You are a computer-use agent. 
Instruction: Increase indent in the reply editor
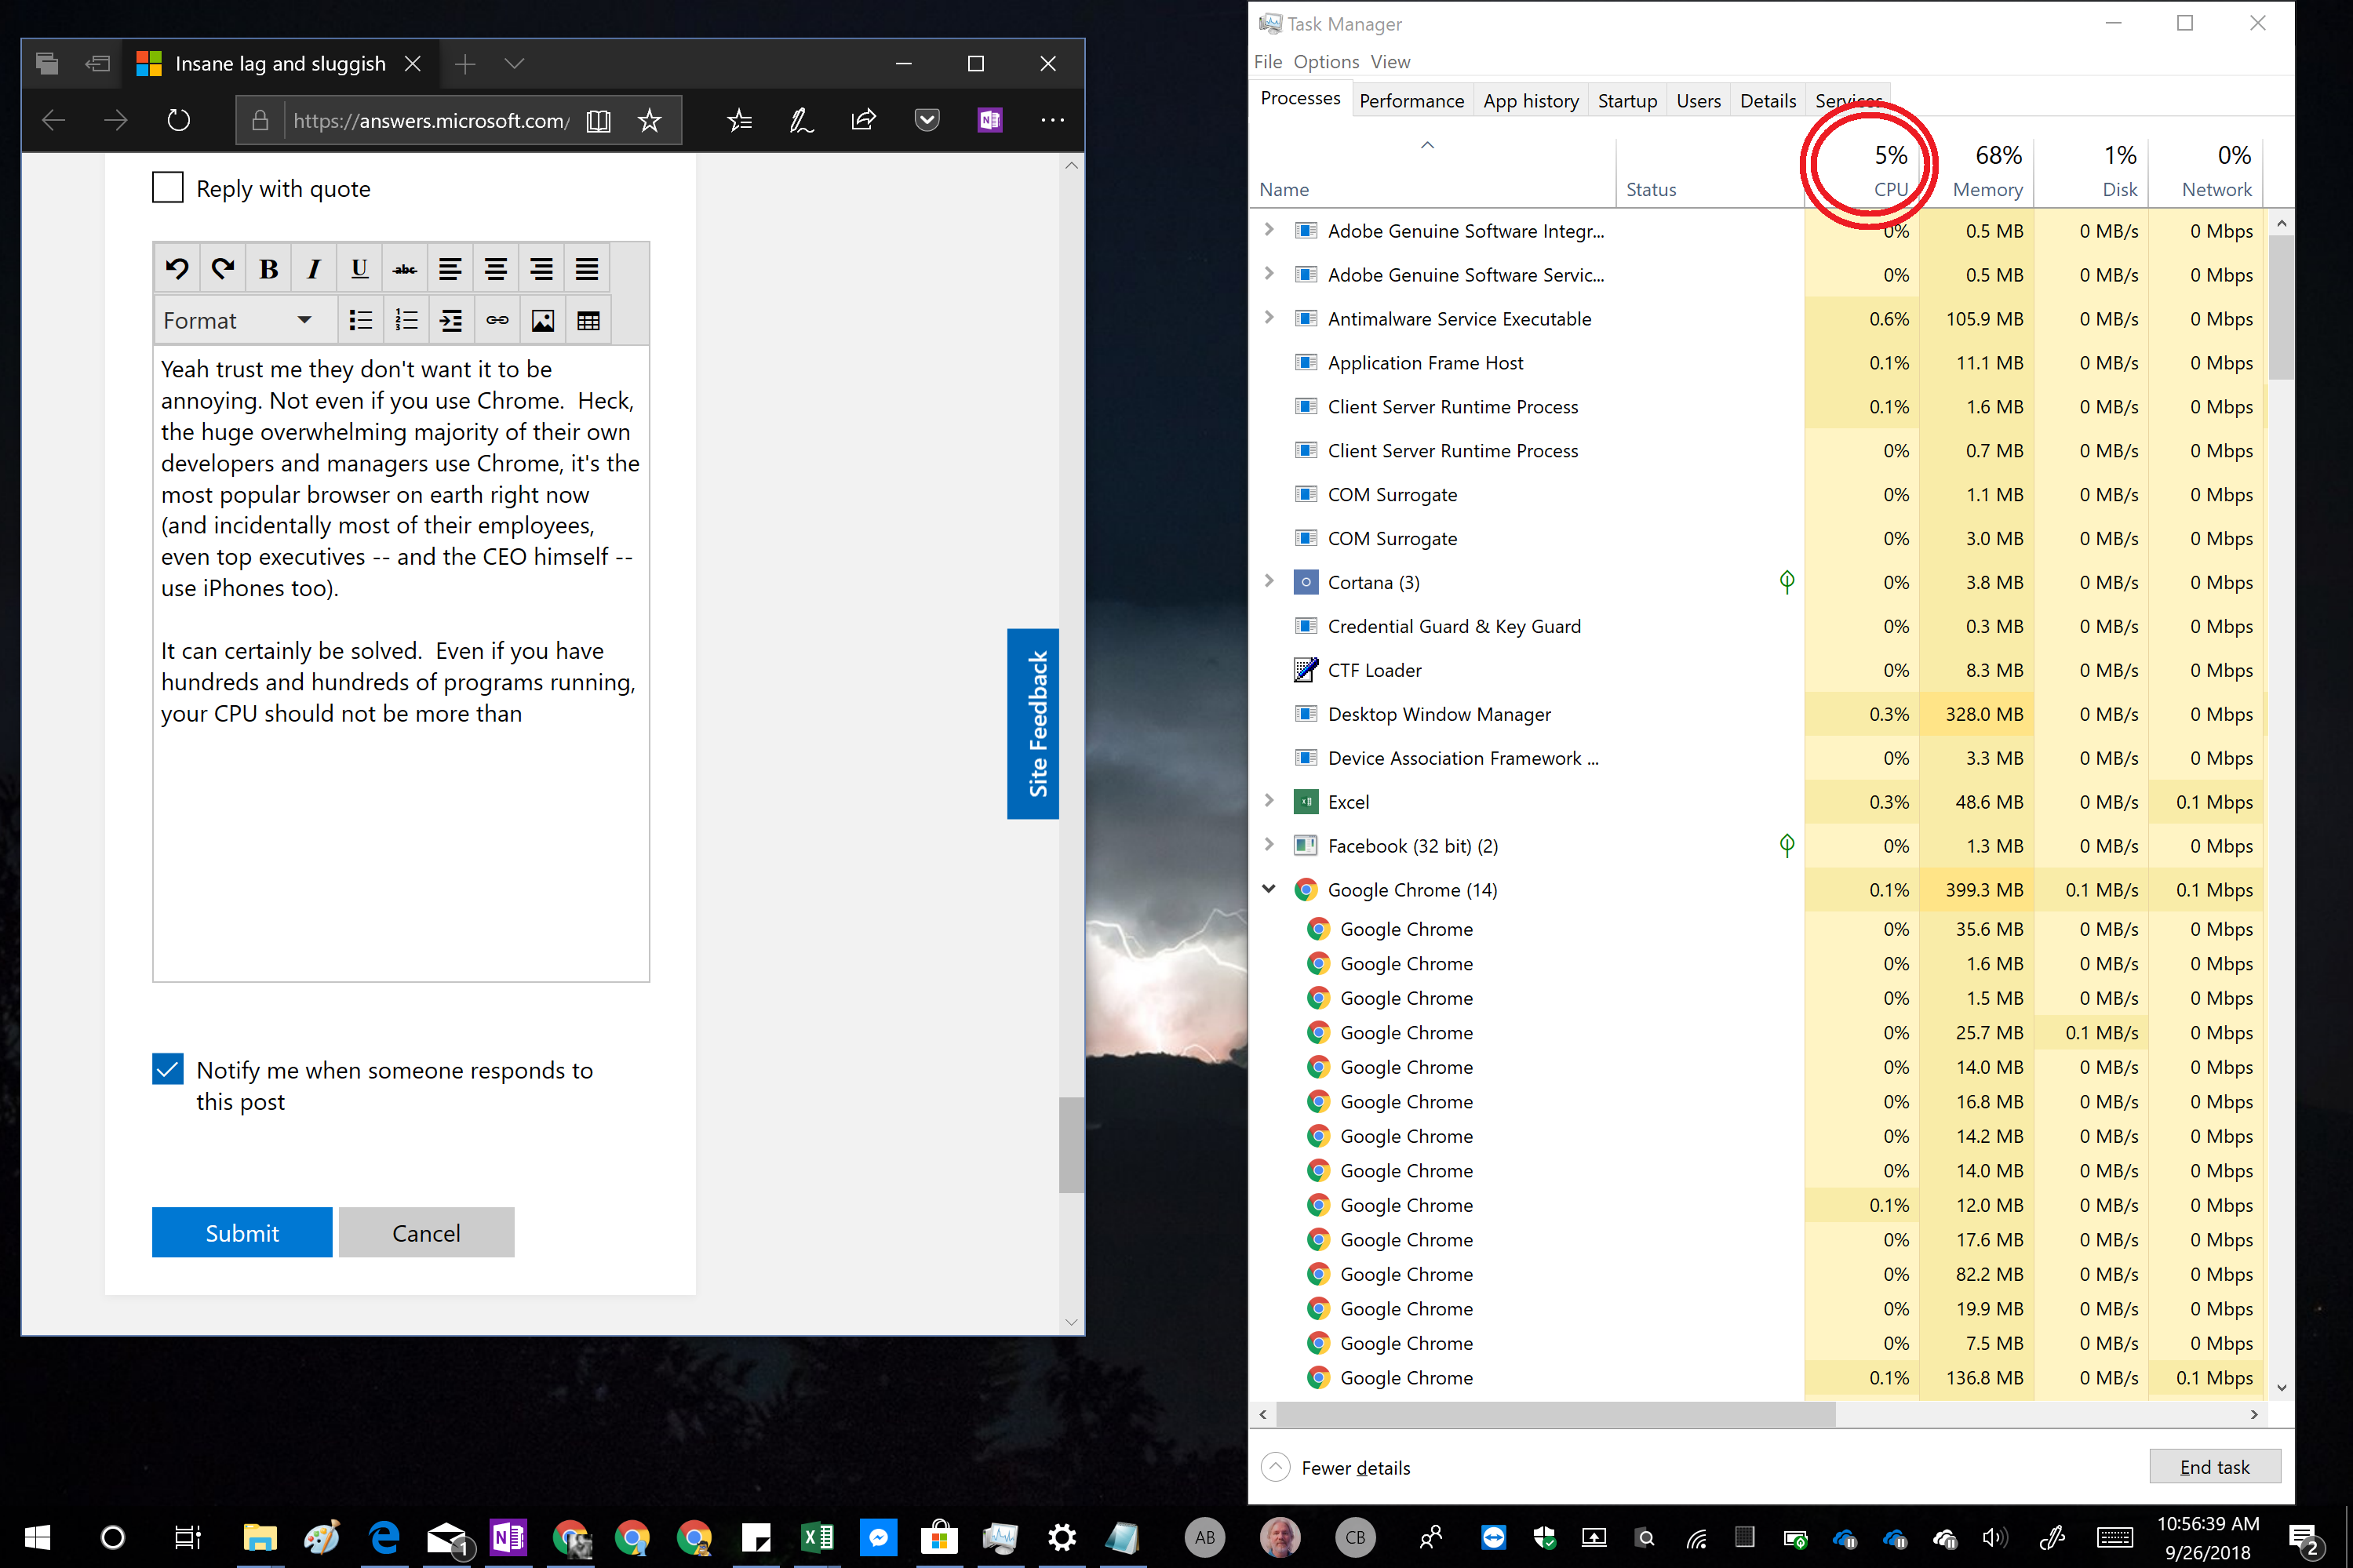[x=451, y=320]
